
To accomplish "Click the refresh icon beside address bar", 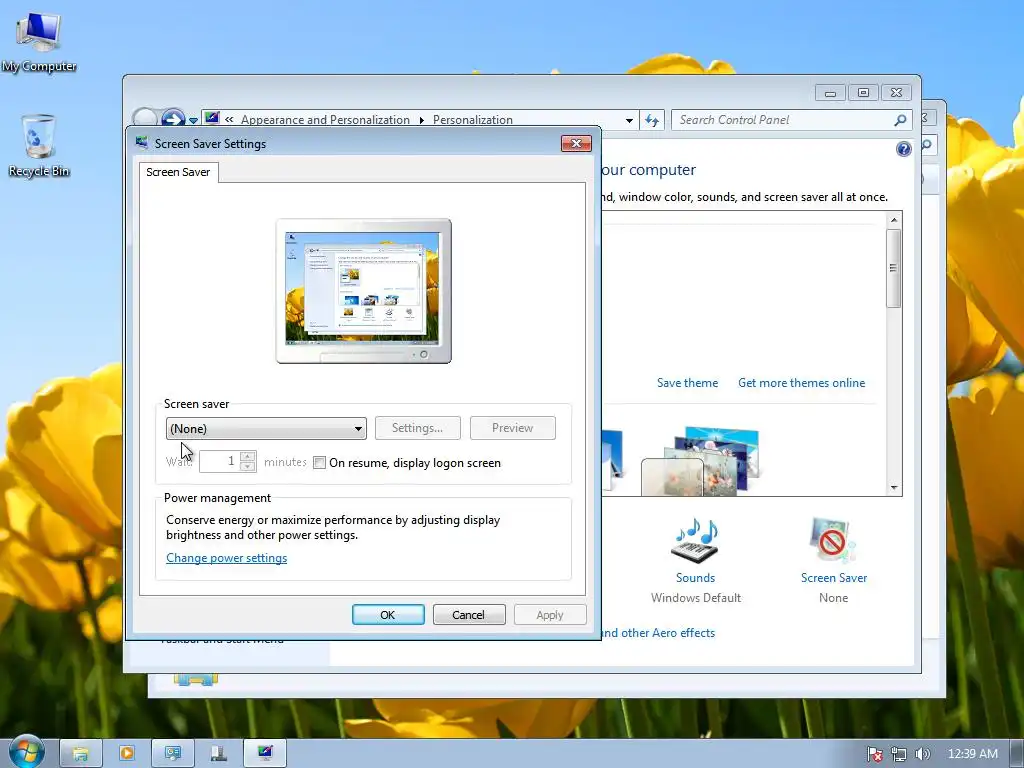I will [652, 120].
